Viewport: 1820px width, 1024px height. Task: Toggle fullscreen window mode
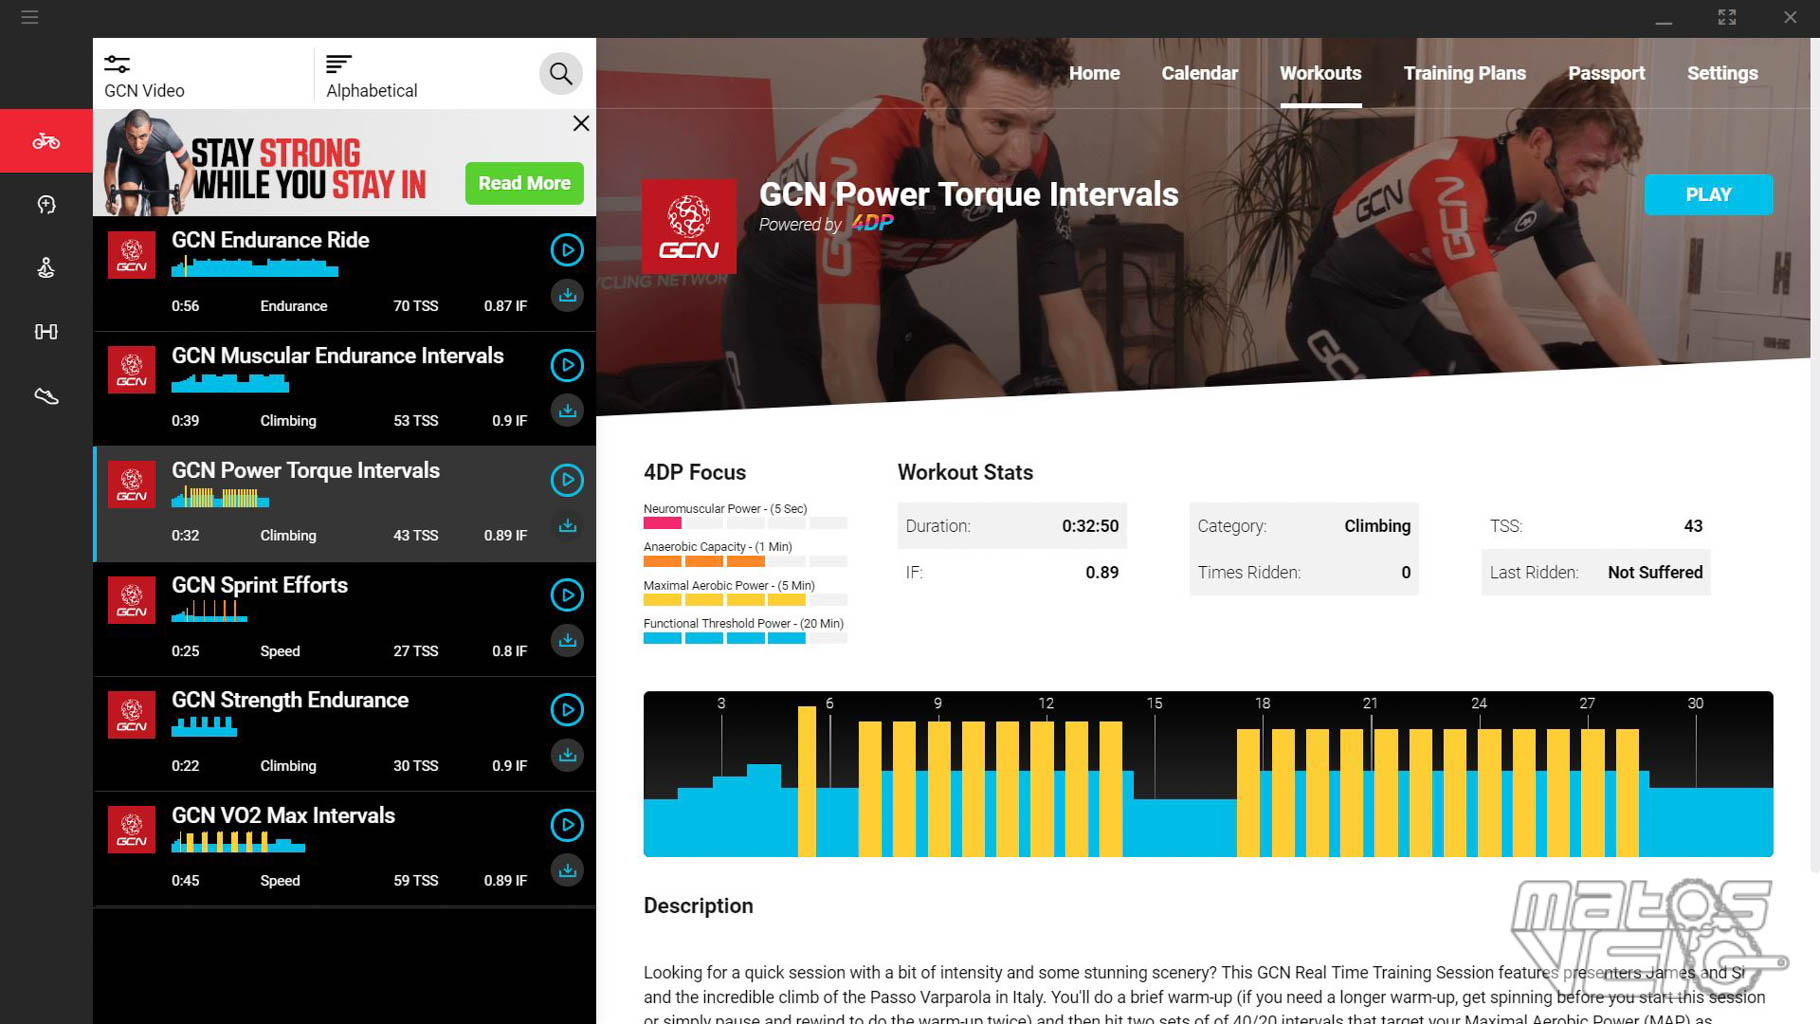1727,17
